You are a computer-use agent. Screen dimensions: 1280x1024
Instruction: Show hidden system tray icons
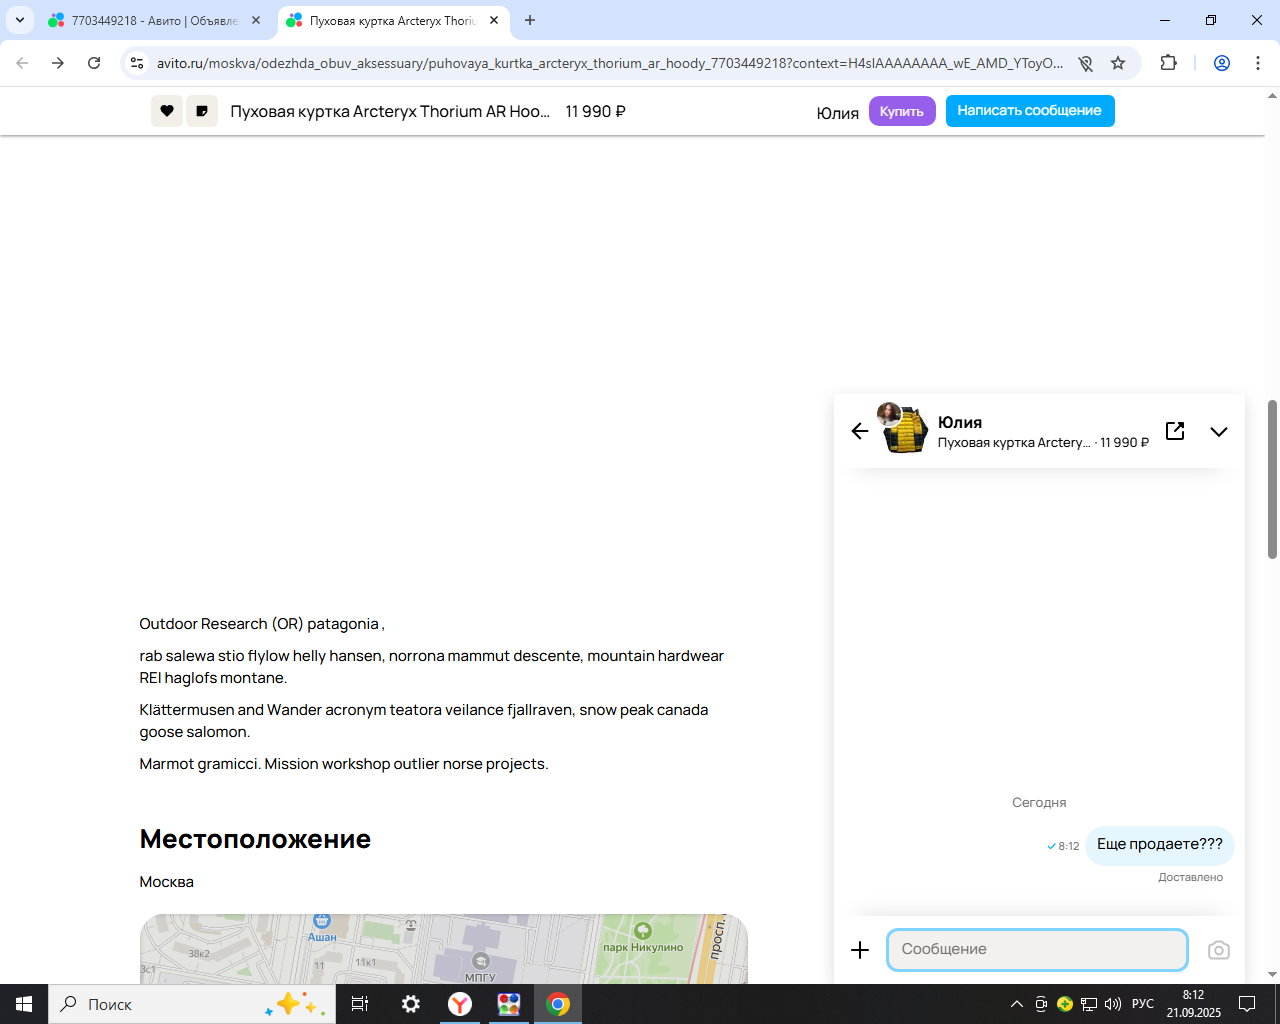tap(1017, 1004)
